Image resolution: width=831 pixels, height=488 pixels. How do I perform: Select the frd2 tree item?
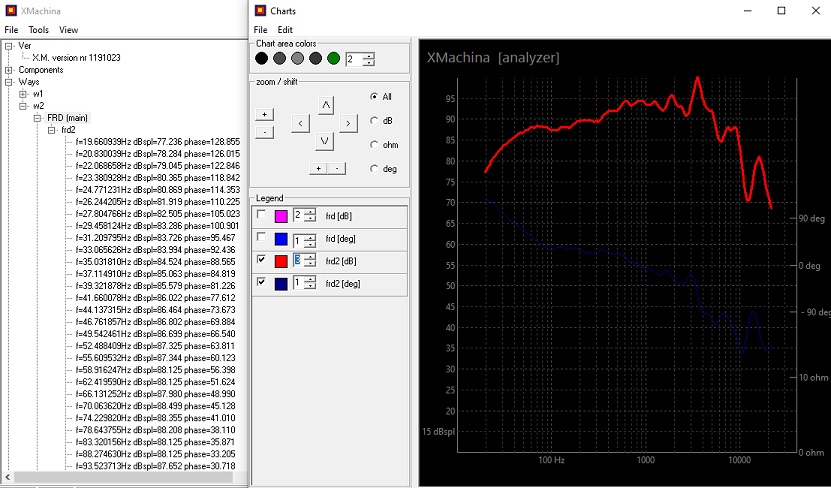(x=68, y=130)
